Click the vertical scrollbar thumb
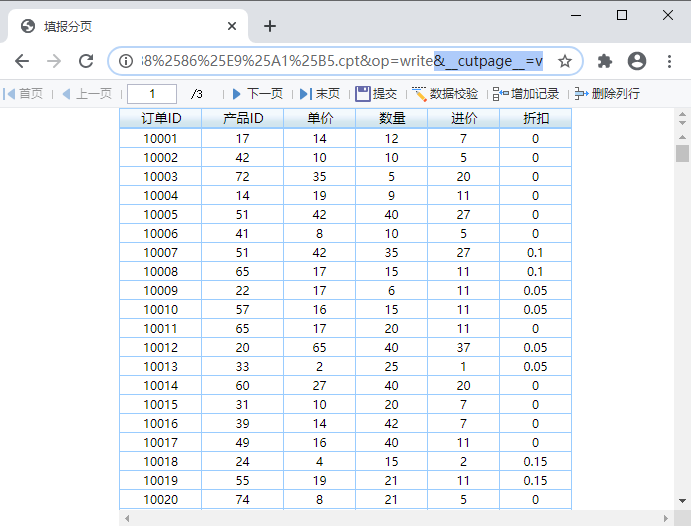691x526 pixels. tap(682, 153)
